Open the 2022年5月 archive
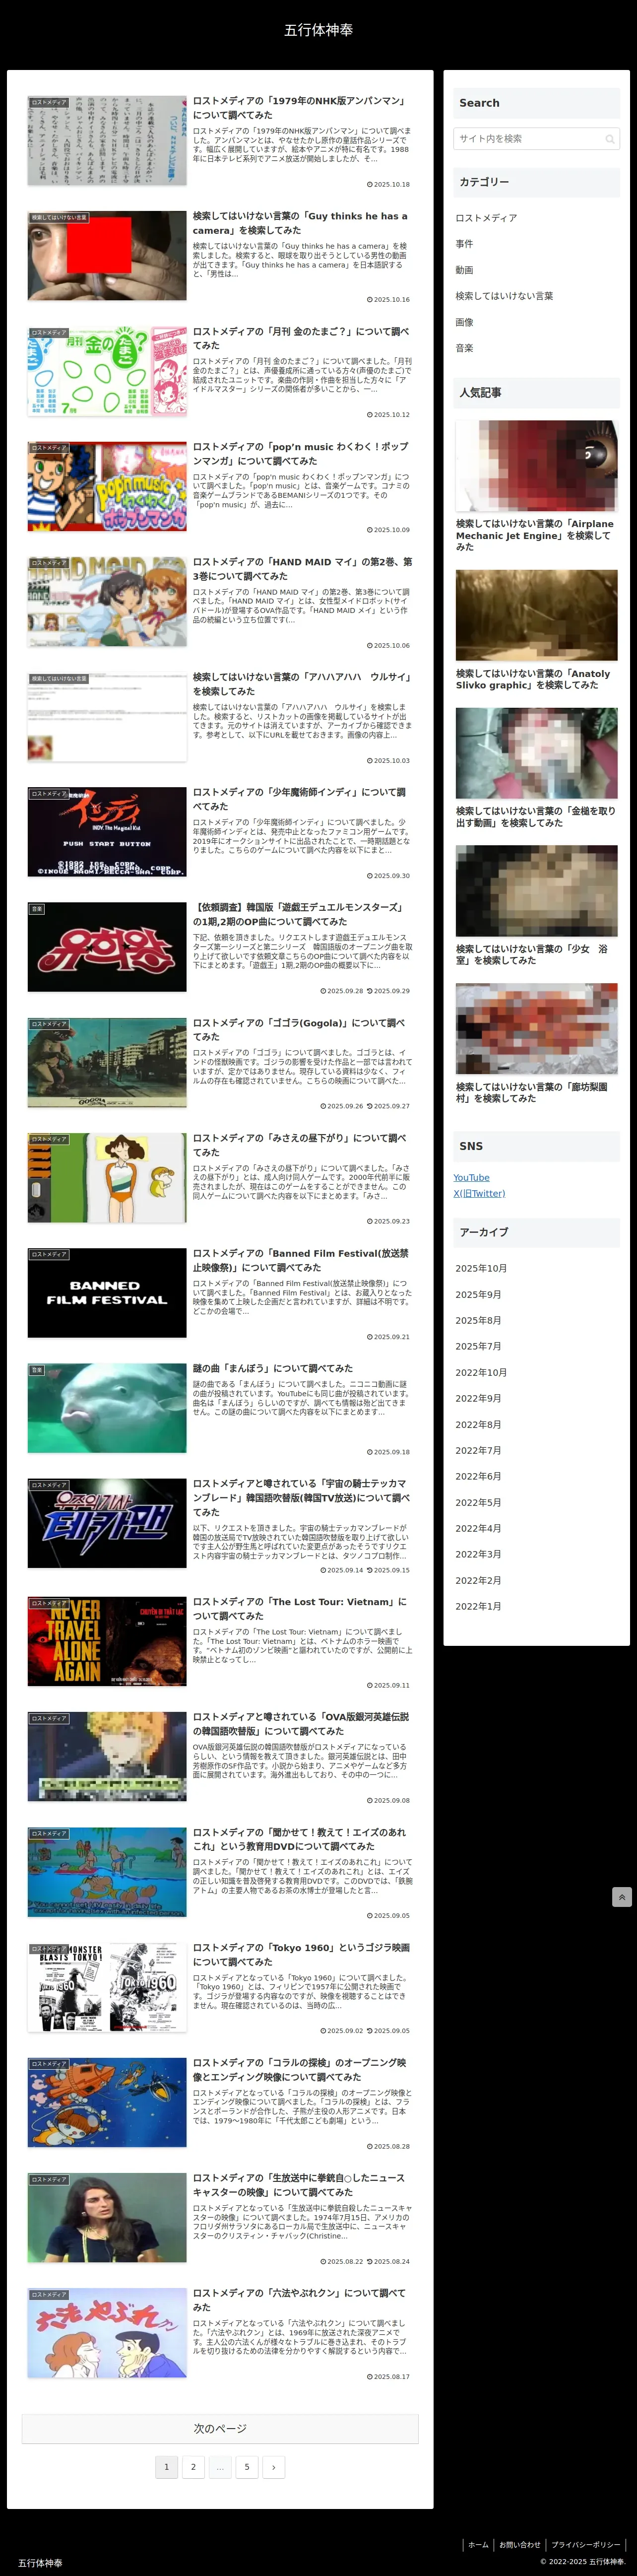The image size is (637, 2576). pyautogui.click(x=478, y=1502)
